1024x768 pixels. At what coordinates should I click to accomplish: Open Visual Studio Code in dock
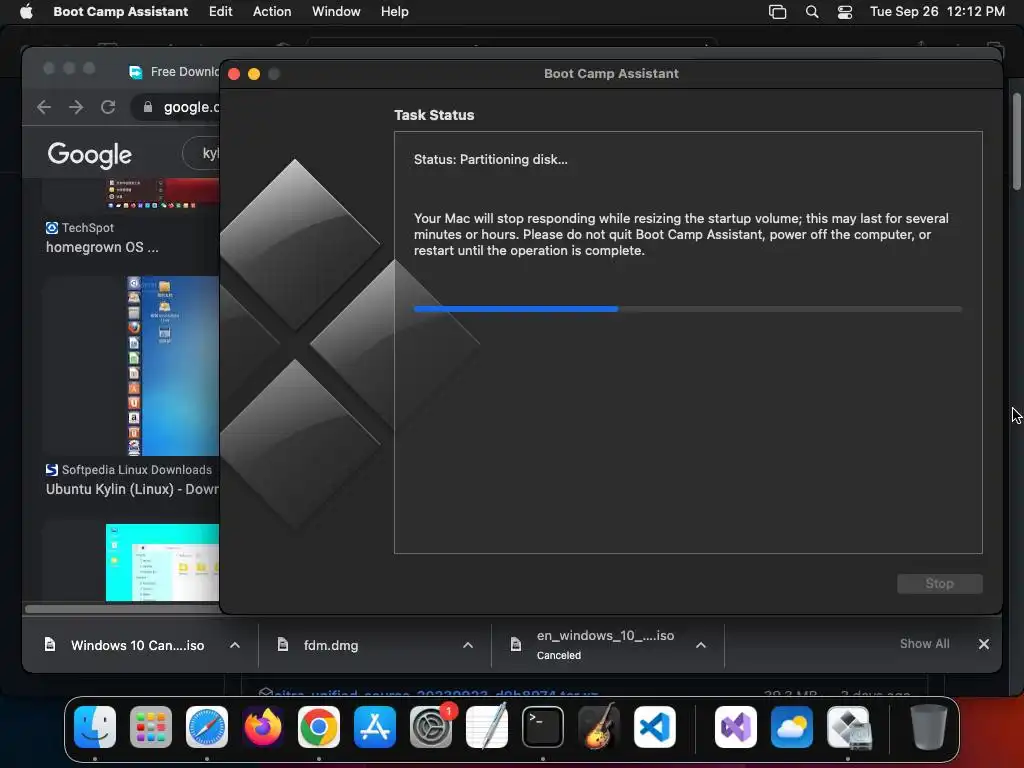[x=655, y=727]
